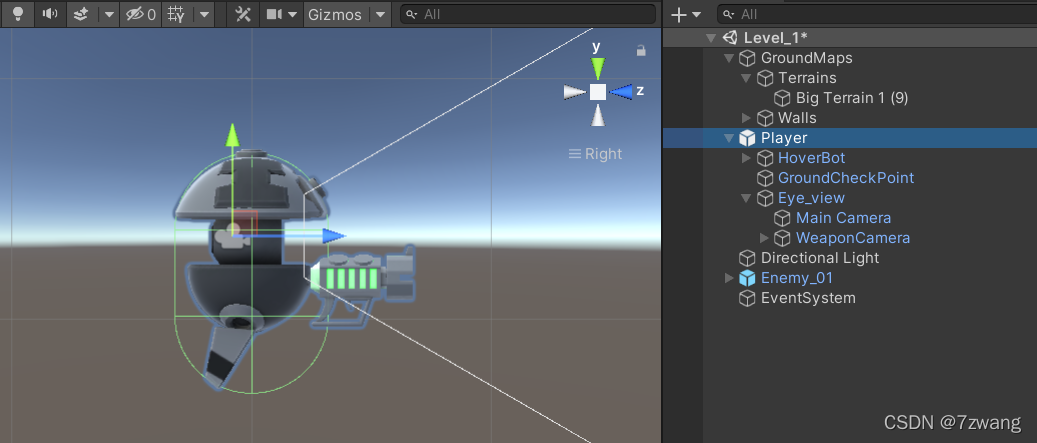Click Directional Light cube icon
Viewport: 1037px width, 443px height.
pos(747,258)
